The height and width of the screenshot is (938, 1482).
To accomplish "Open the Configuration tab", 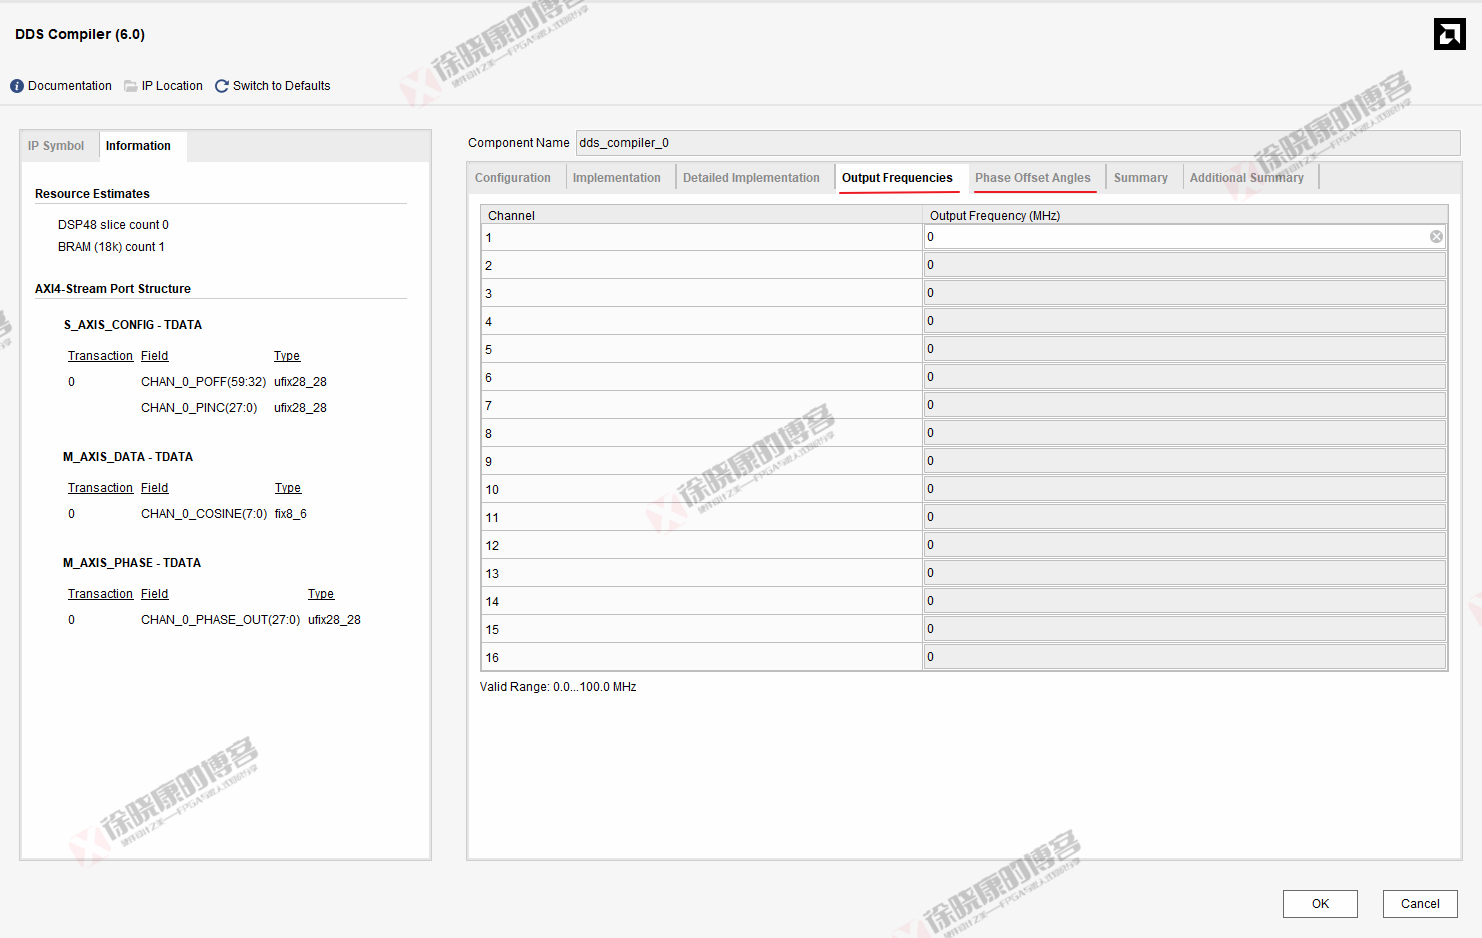I will [x=513, y=178].
